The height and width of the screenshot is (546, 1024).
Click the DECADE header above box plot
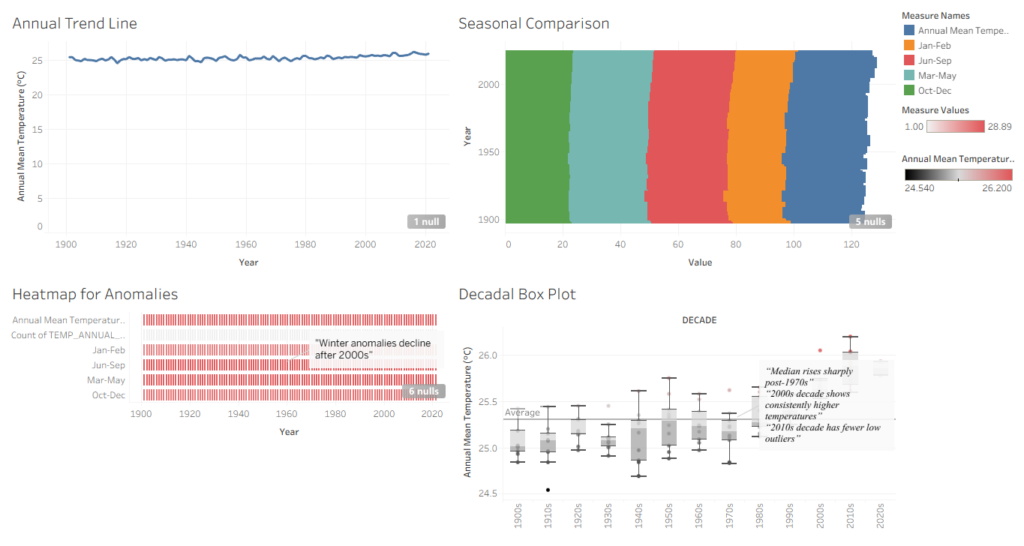pos(699,320)
